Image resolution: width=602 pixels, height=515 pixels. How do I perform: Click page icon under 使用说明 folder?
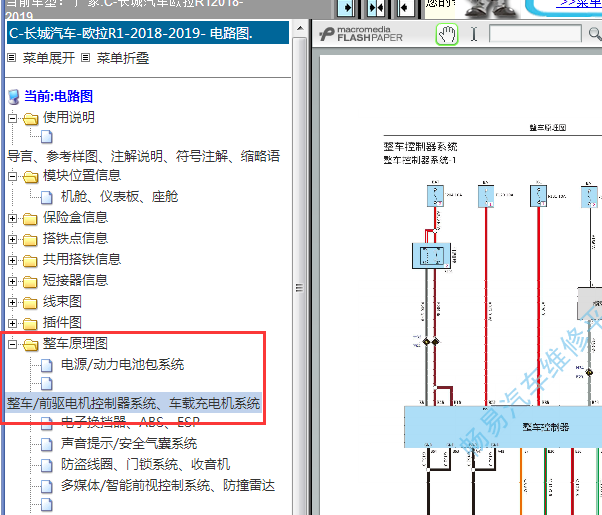[47, 136]
